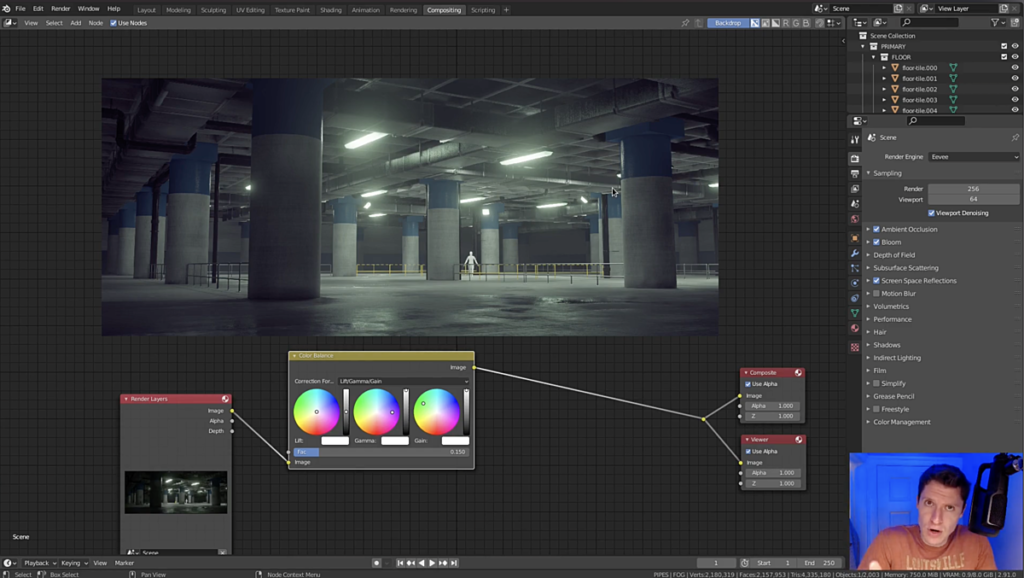
Task: Show red channel R in backdrop
Action: (786, 23)
